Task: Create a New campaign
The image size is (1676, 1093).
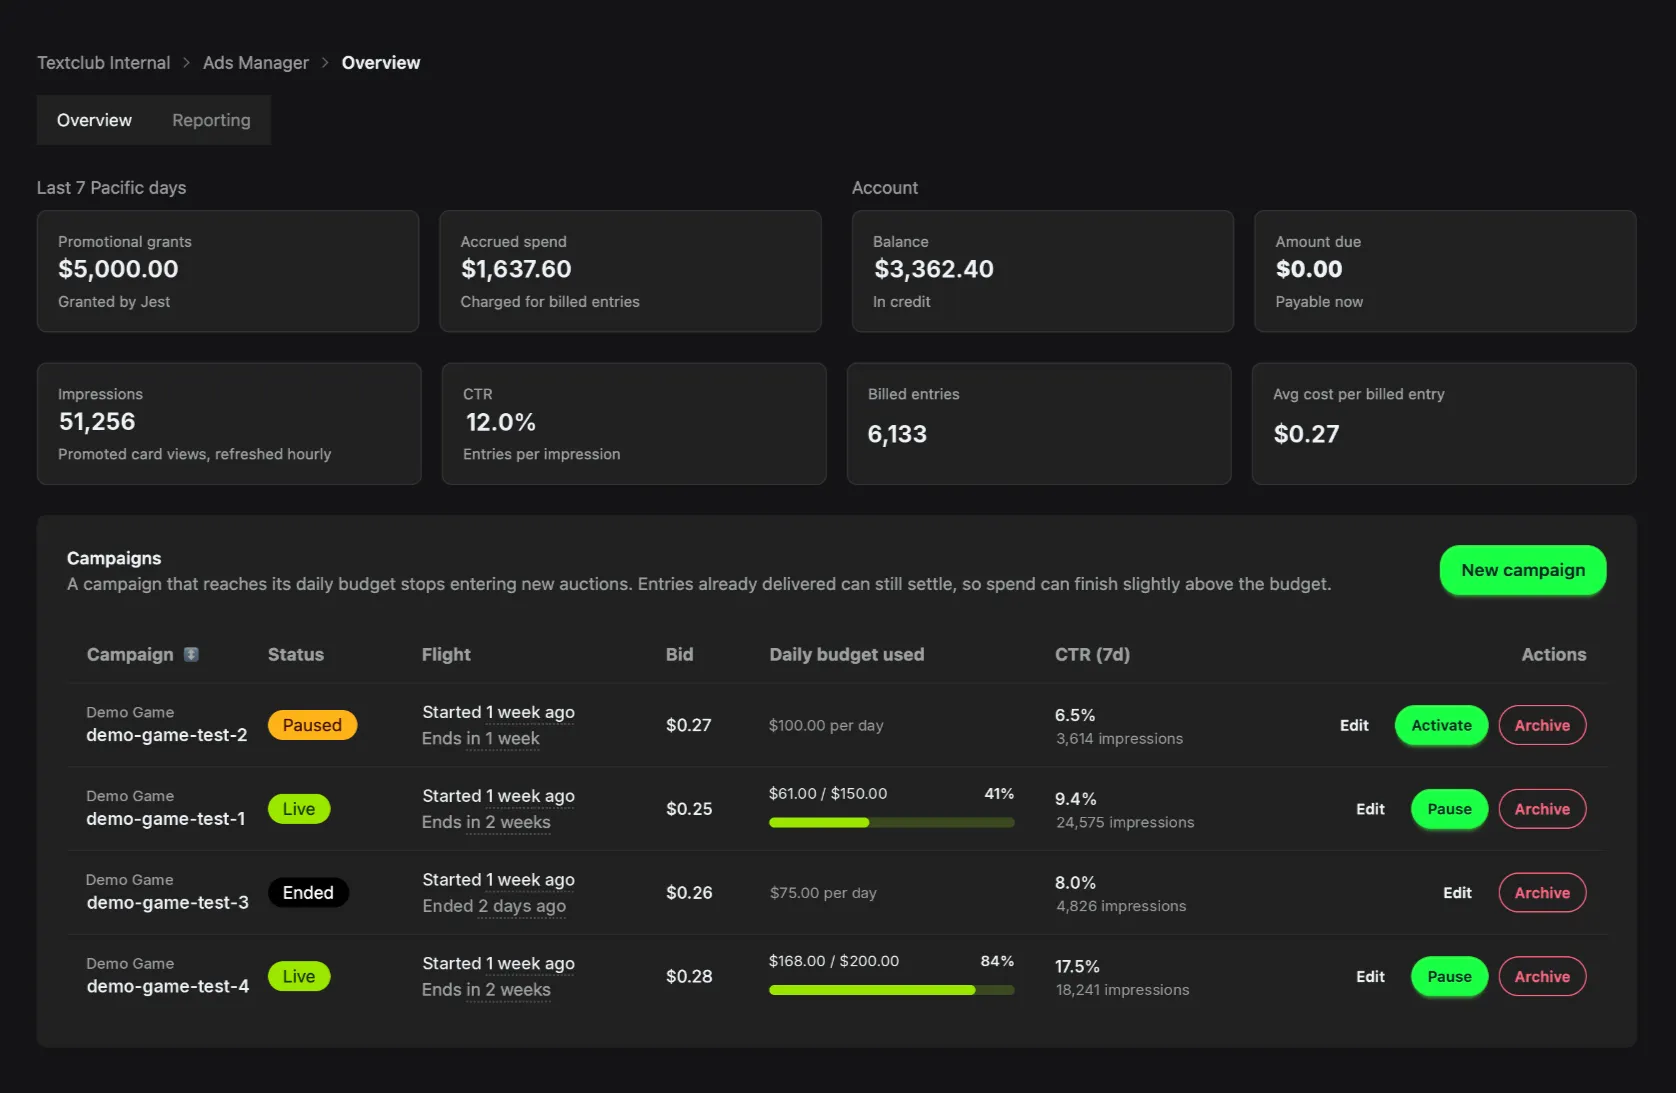Action: coord(1523,570)
